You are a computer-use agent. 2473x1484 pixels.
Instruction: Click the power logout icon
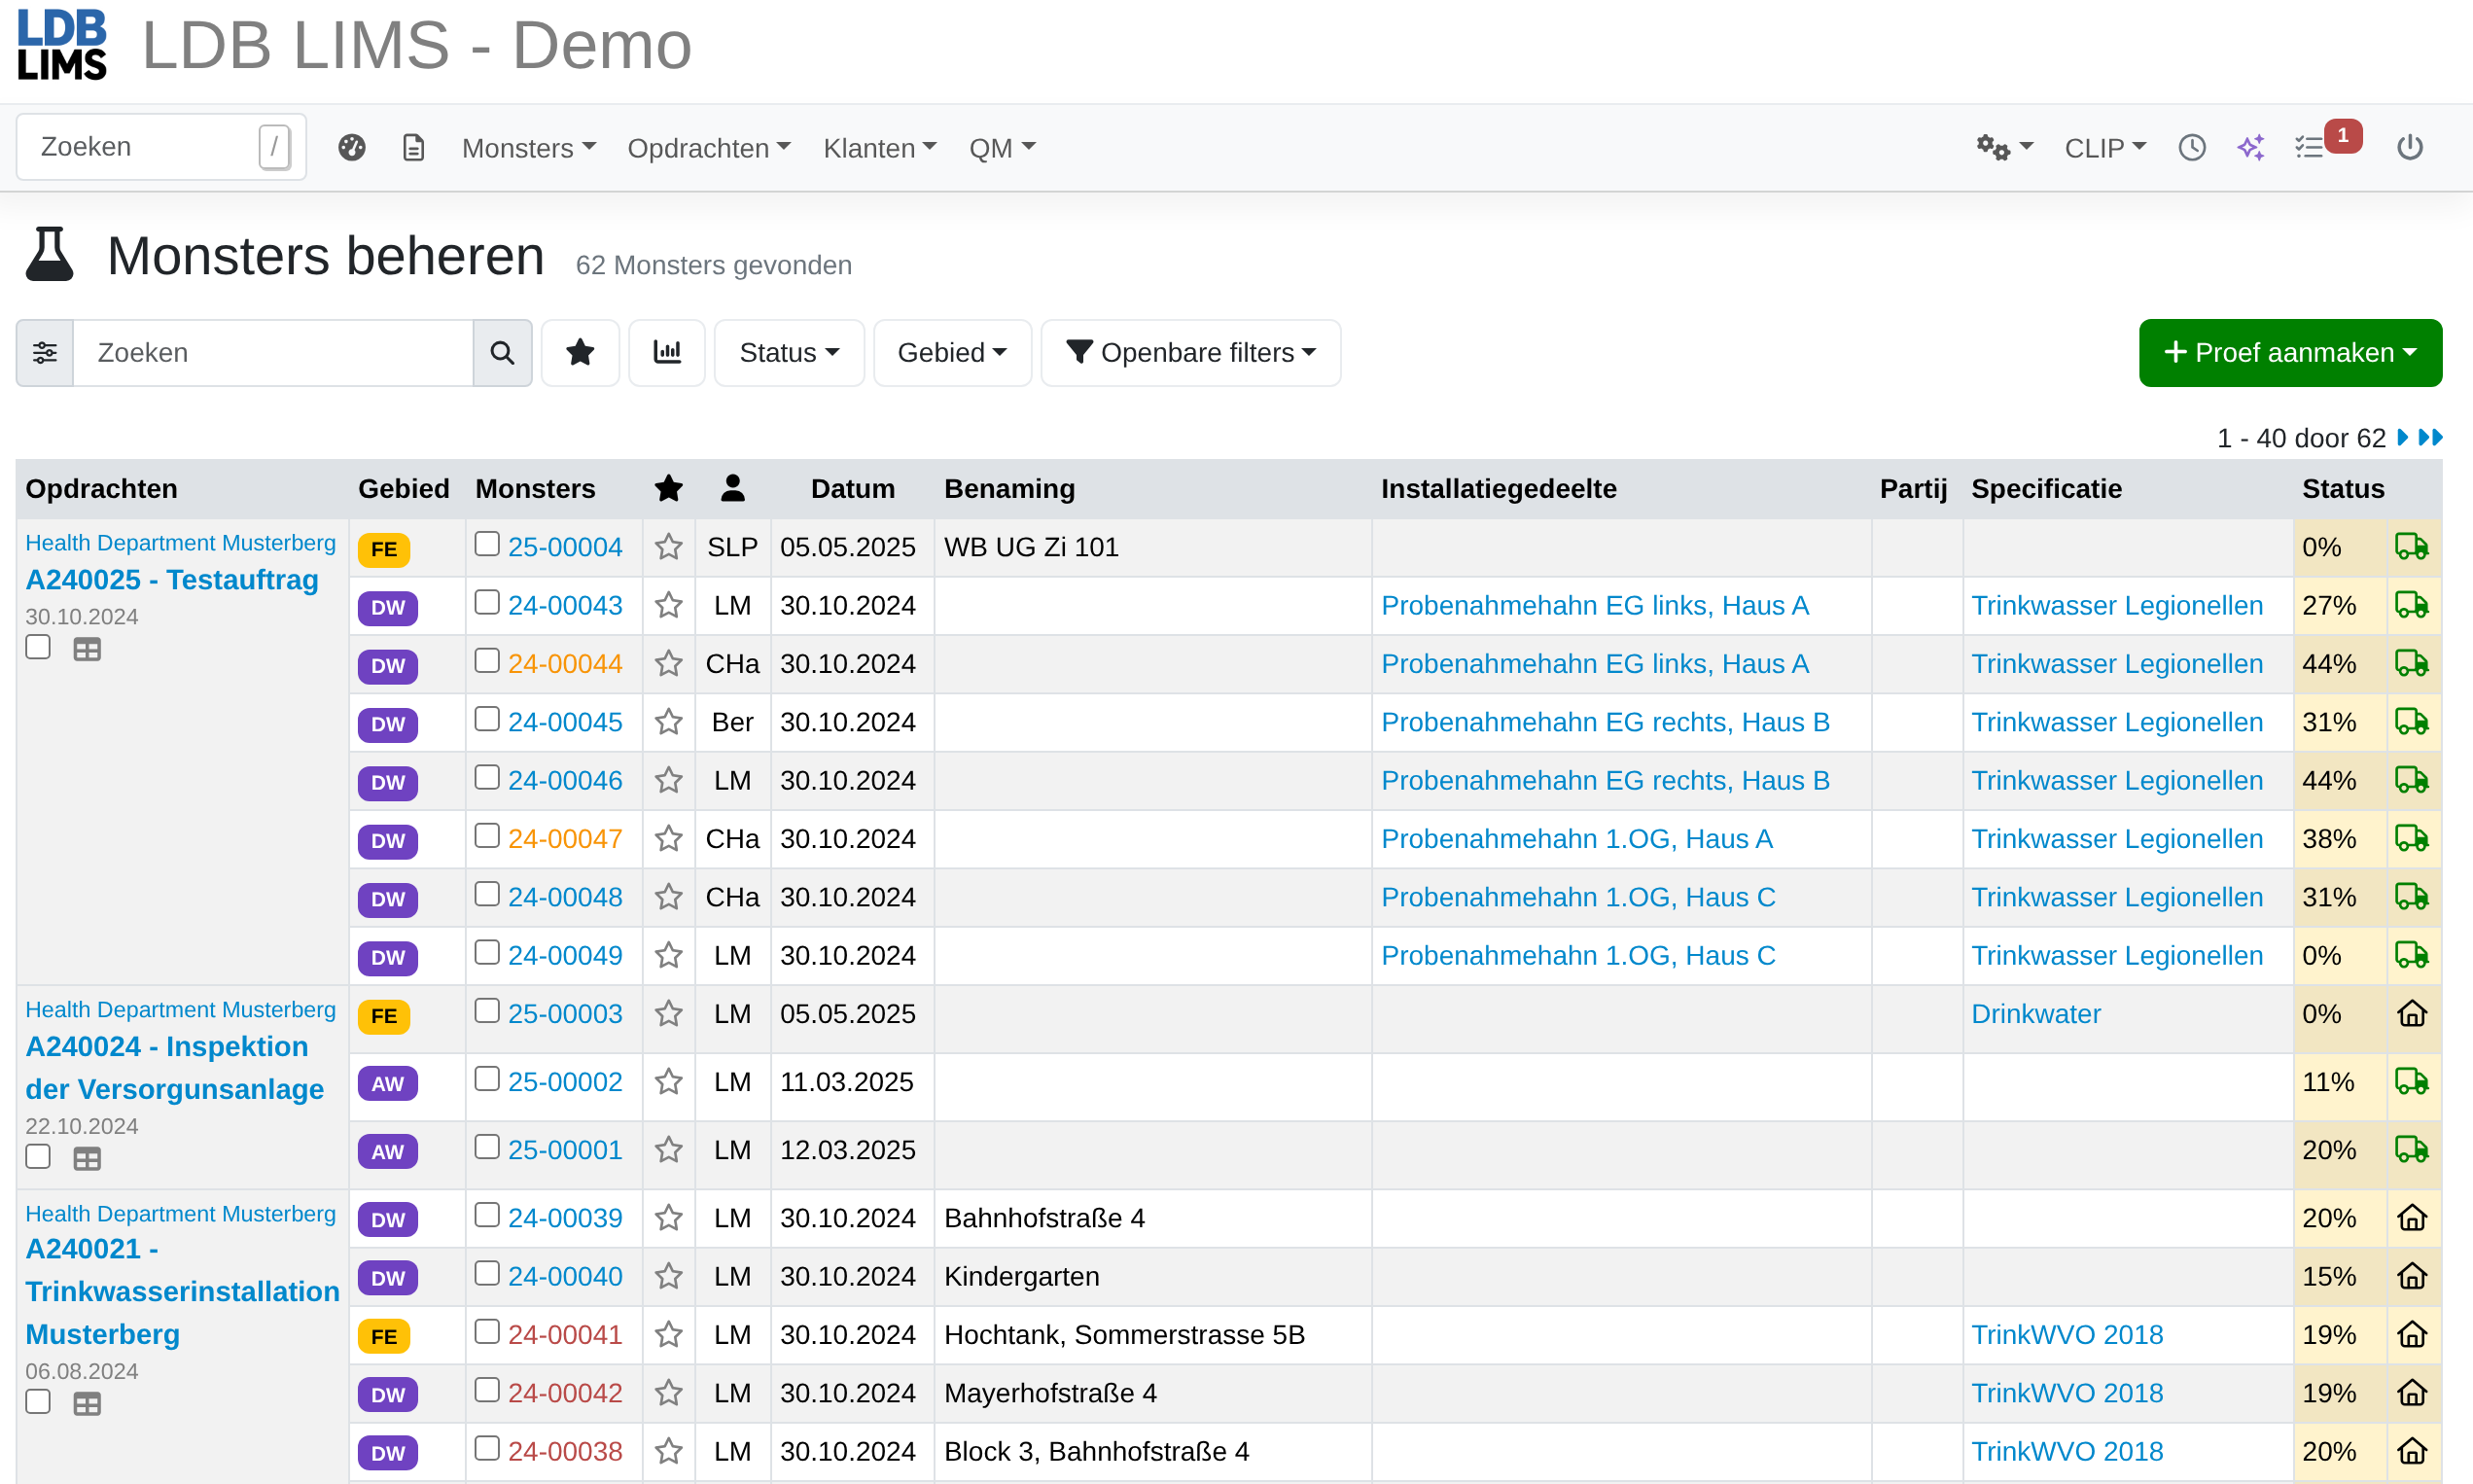pos(2409,148)
